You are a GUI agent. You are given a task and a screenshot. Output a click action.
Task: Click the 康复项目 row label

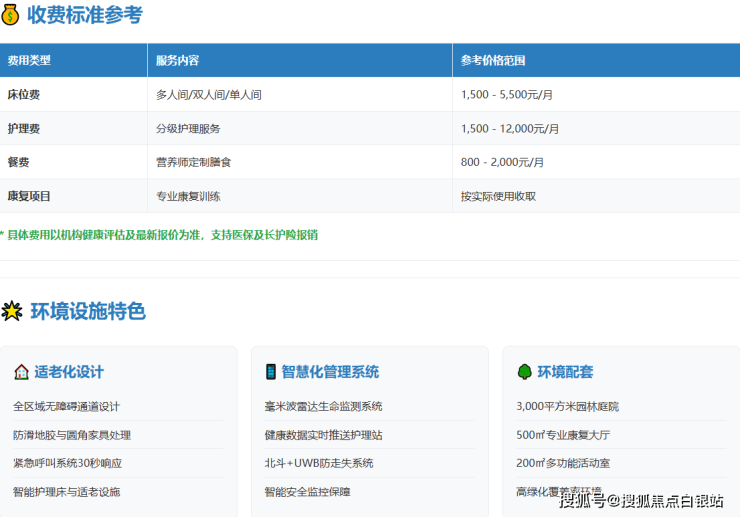coord(29,196)
